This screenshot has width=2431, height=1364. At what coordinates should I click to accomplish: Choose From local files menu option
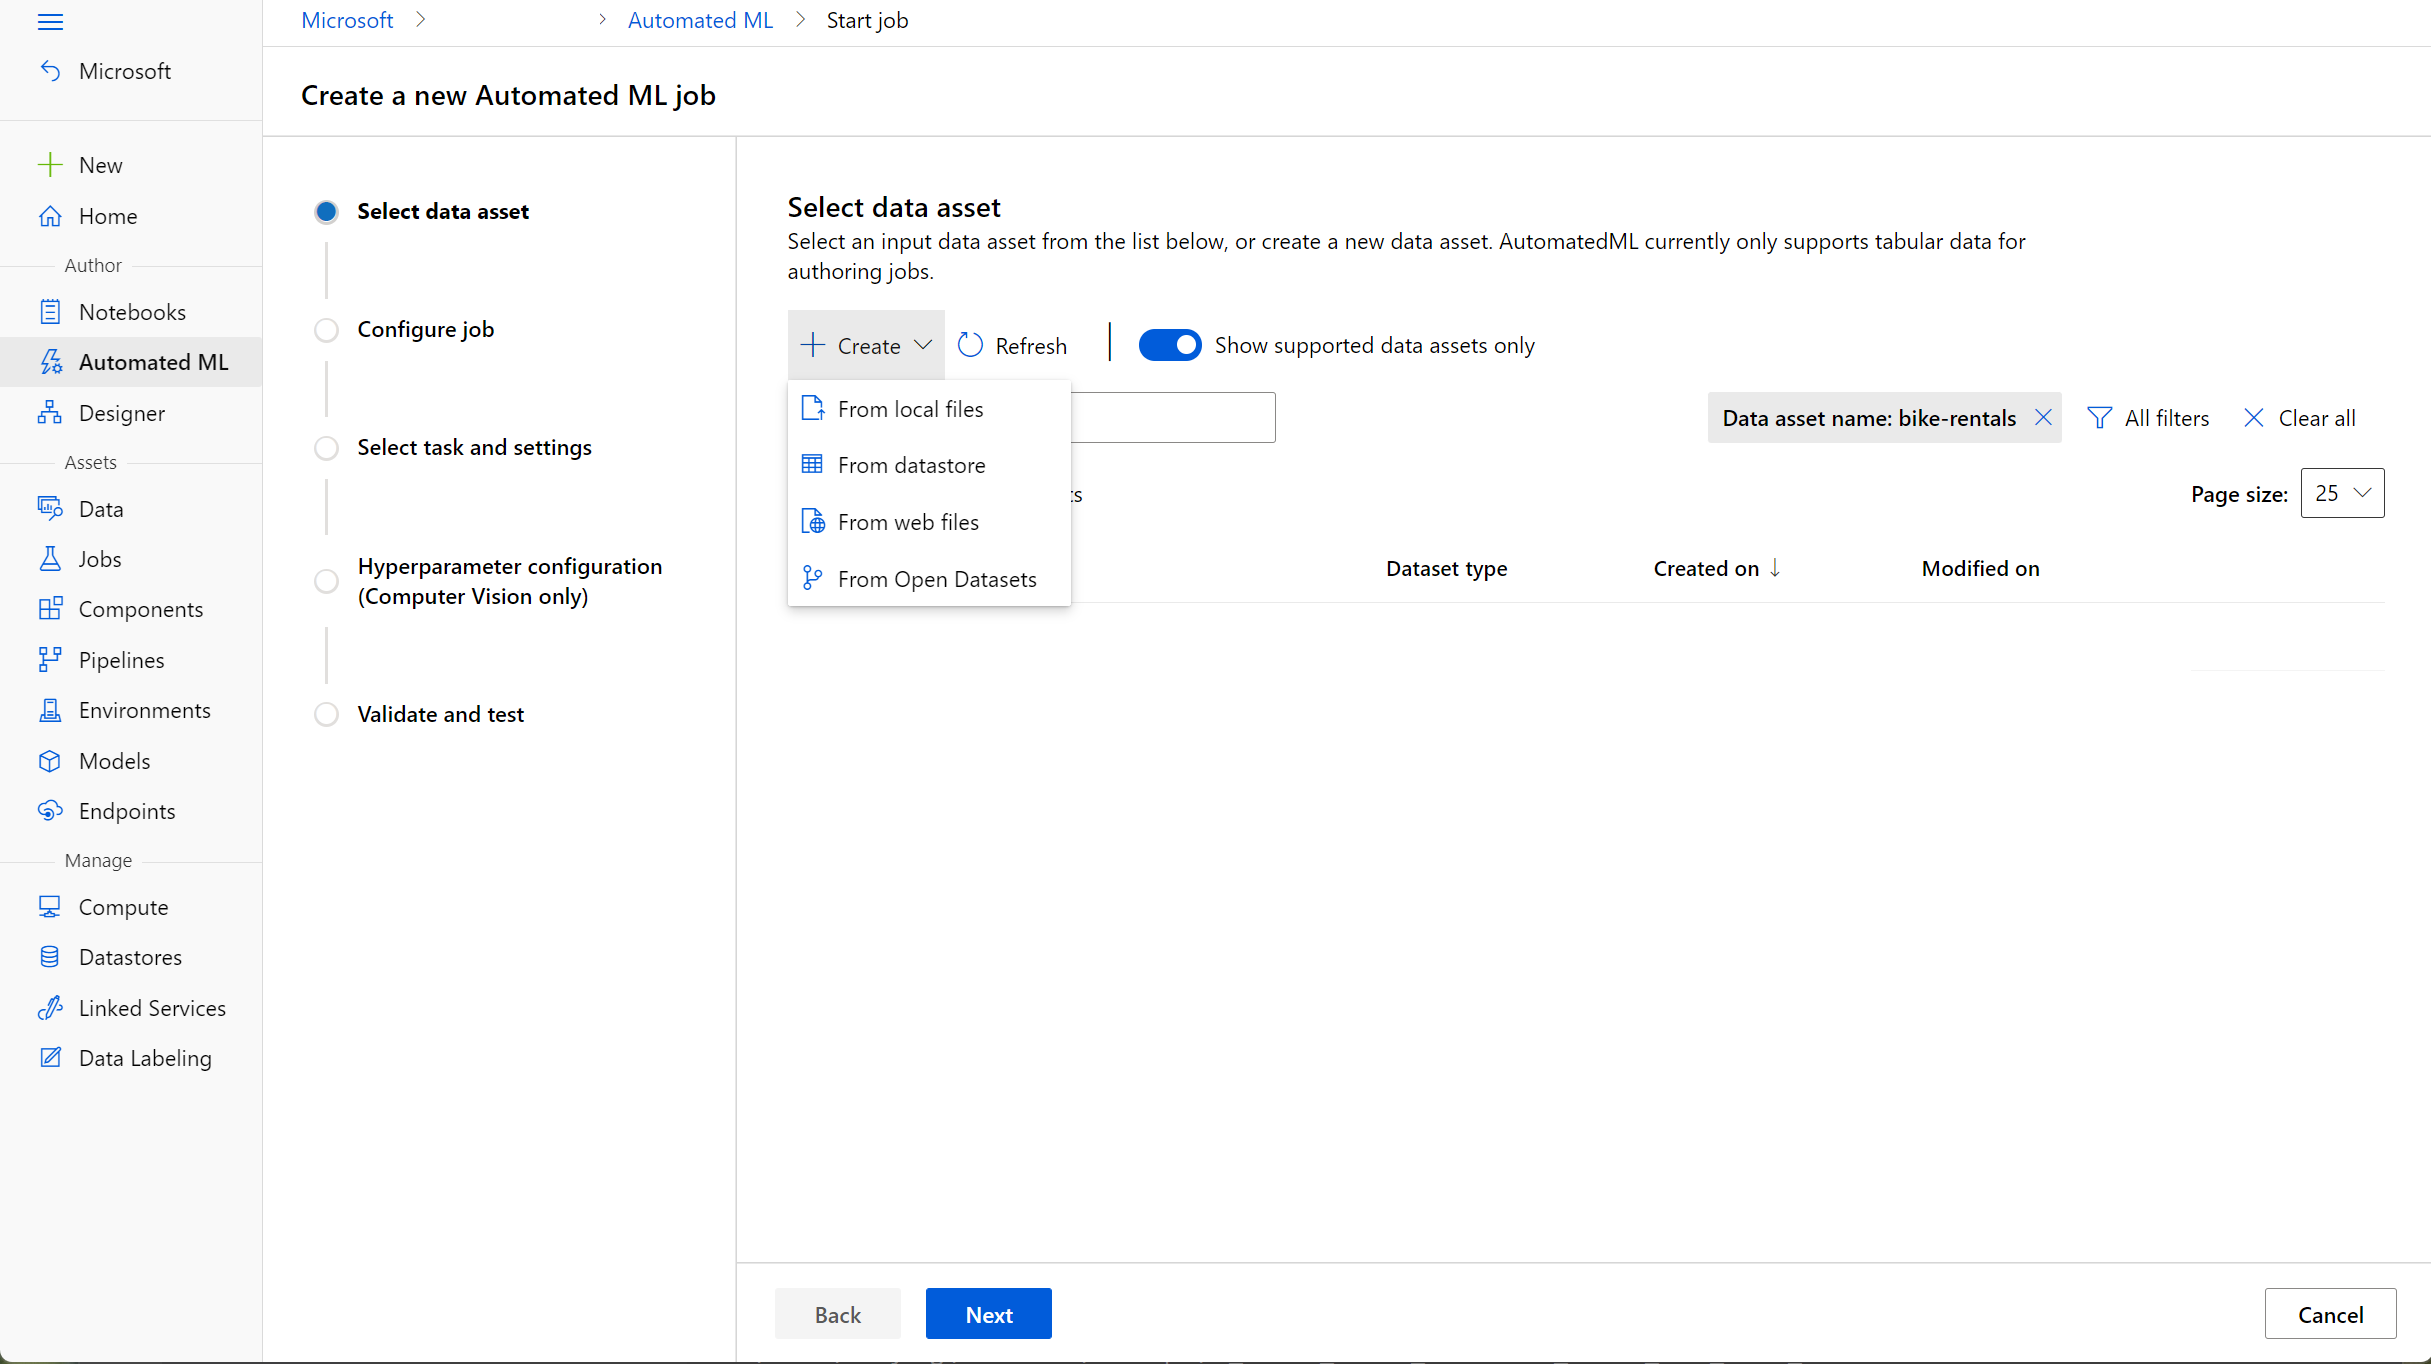(910, 409)
